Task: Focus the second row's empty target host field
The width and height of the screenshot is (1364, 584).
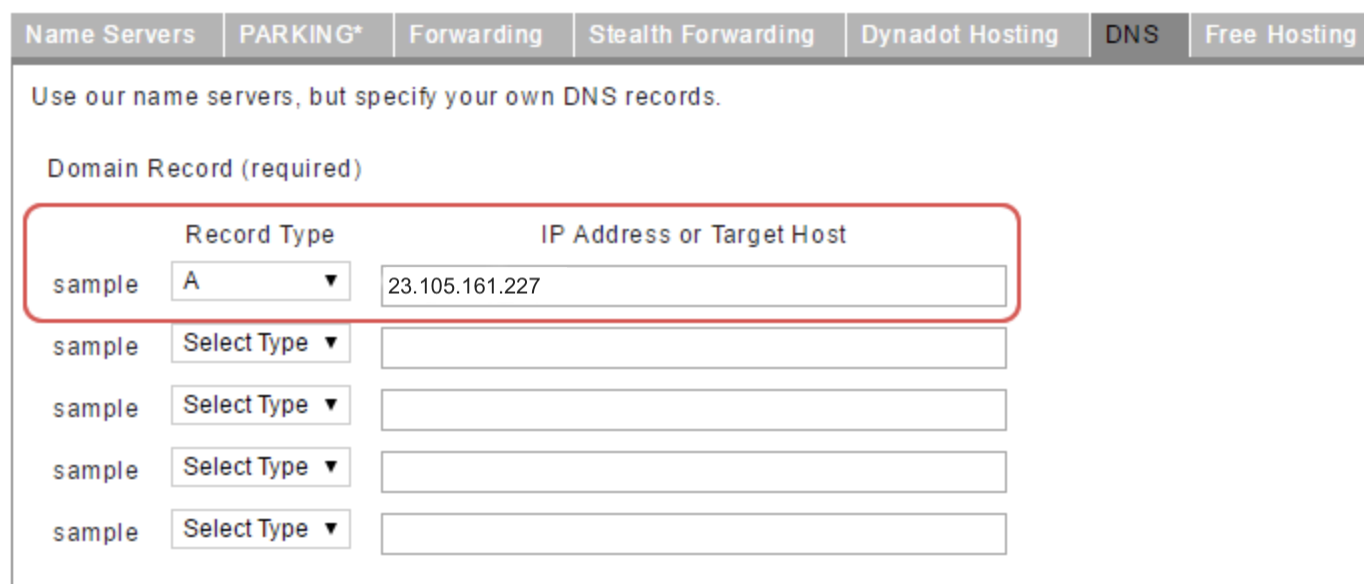Action: (693, 348)
